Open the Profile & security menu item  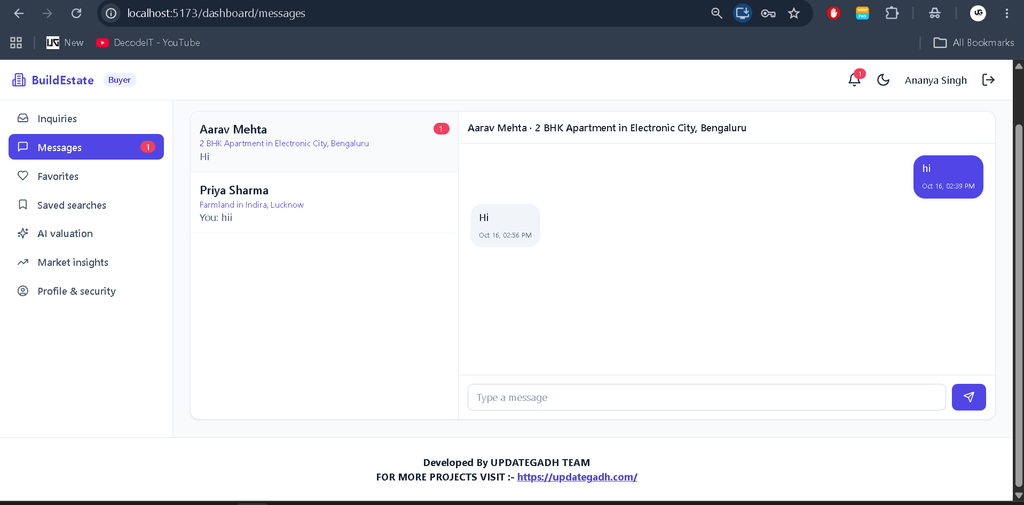point(86,291)
